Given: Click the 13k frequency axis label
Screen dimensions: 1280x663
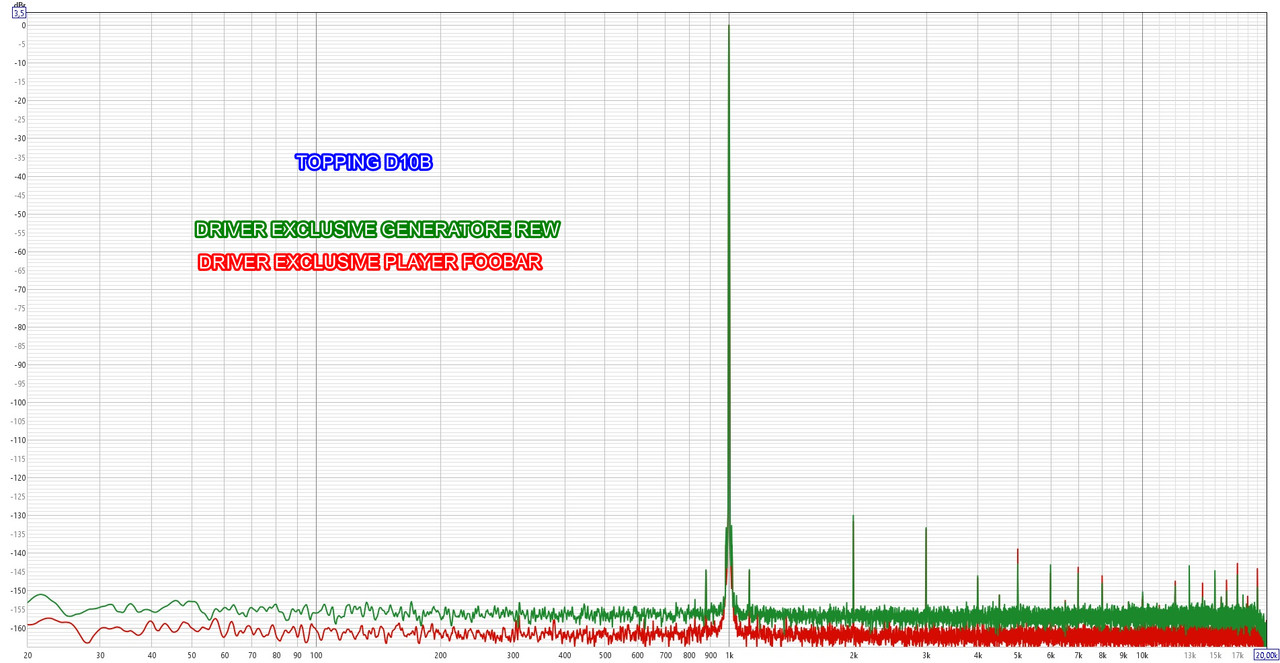Looking at the screenshot, I should pos(1189,655).
